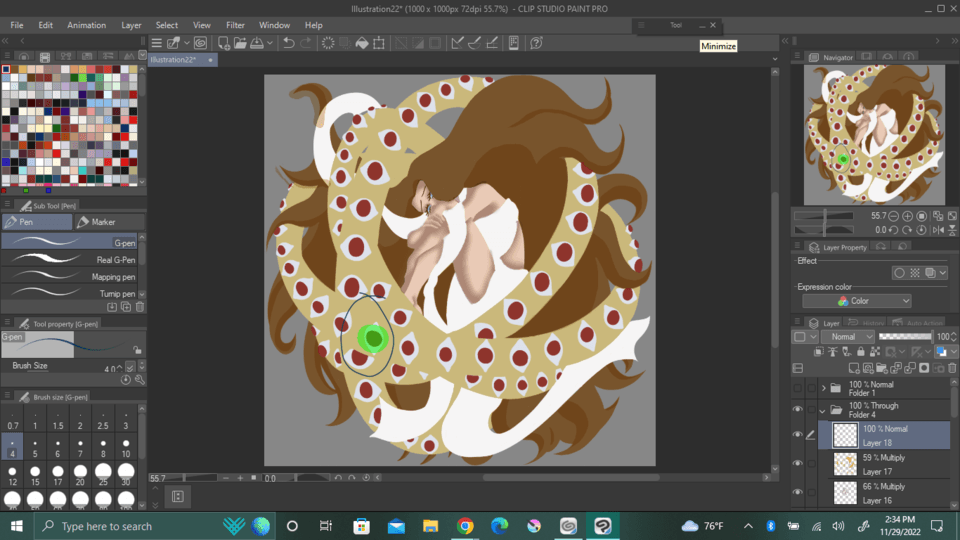The width and height of the screenshot is (960, 540).
Task: Open the palette color dropdown arrow
Action: [x=813, y=337]
